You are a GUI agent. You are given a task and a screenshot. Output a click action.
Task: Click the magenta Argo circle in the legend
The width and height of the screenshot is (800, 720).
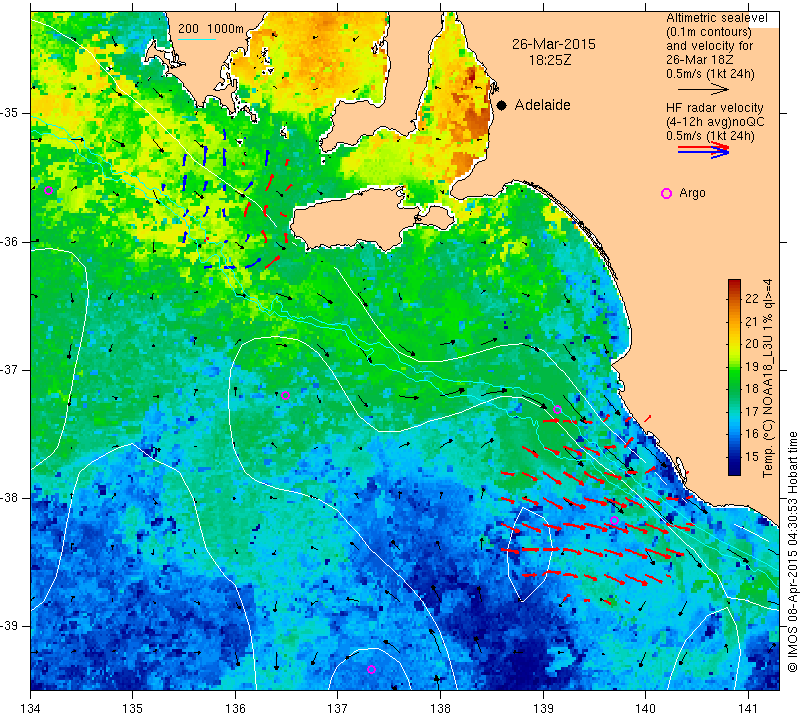[666, 193]
